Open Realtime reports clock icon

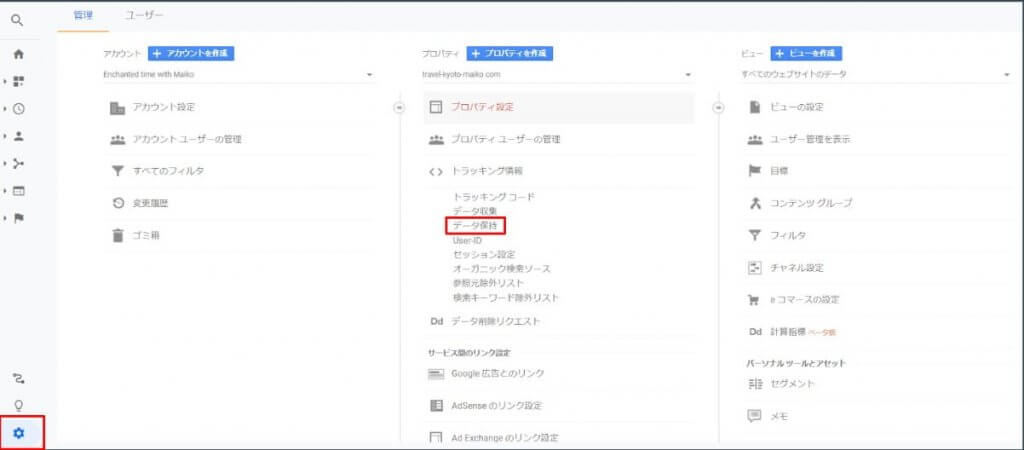point(18,108)
